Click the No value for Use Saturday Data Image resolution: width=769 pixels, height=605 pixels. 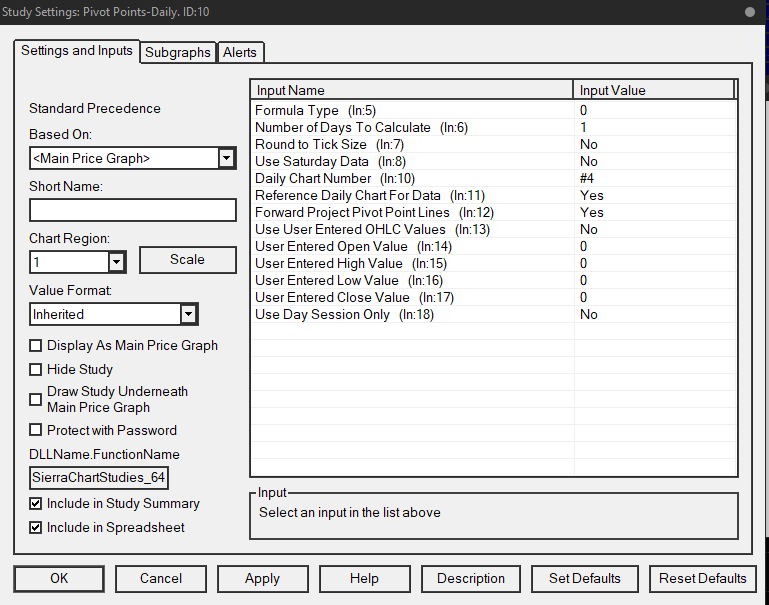[x=589, y=161]
